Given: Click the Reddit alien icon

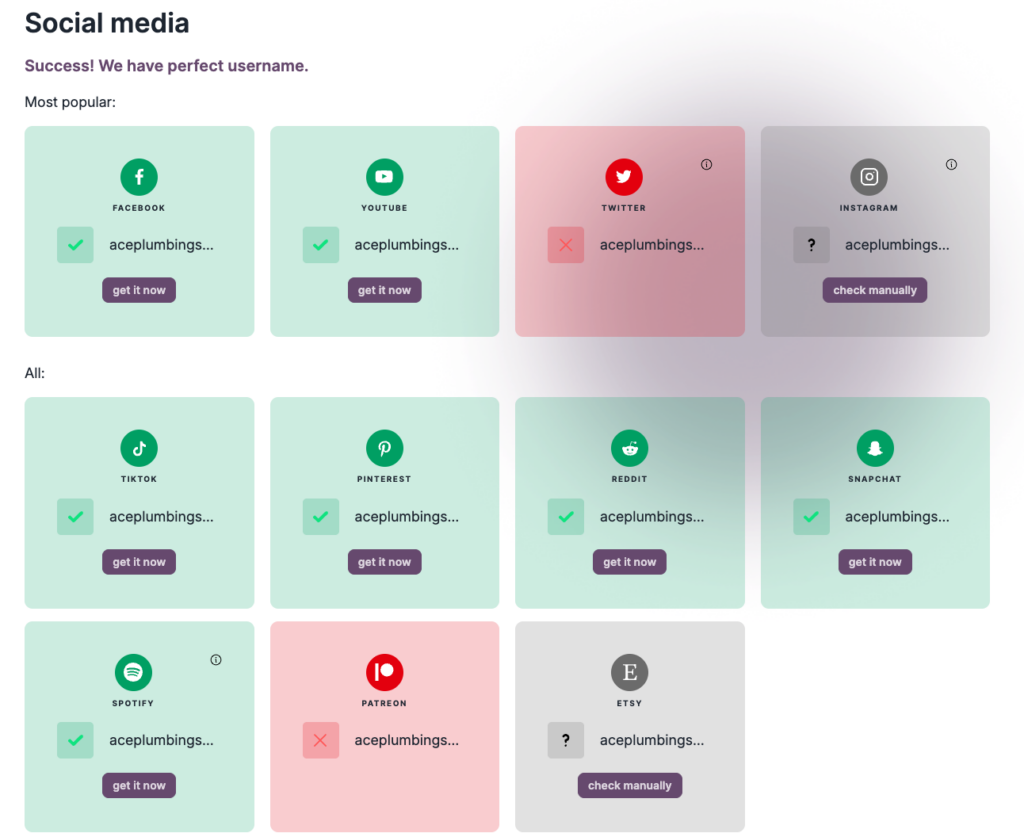Looking at the screenshot, I should click(630, 448).
